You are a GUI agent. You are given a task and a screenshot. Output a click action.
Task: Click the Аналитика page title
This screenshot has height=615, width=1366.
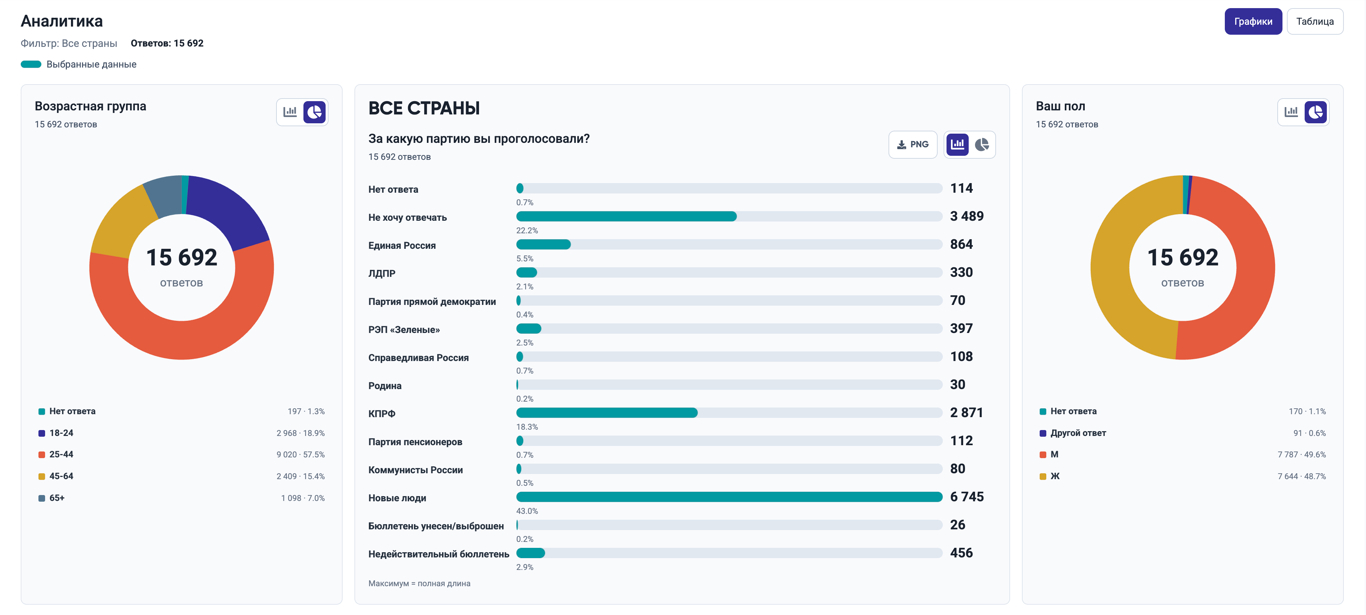coord(62,21)
